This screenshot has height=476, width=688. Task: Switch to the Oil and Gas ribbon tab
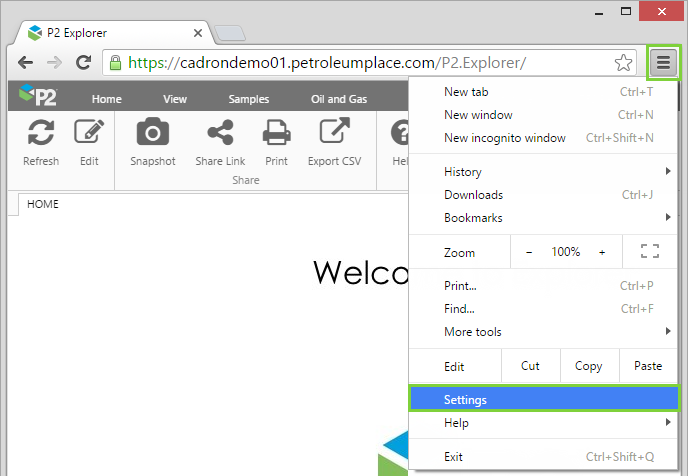339,99
